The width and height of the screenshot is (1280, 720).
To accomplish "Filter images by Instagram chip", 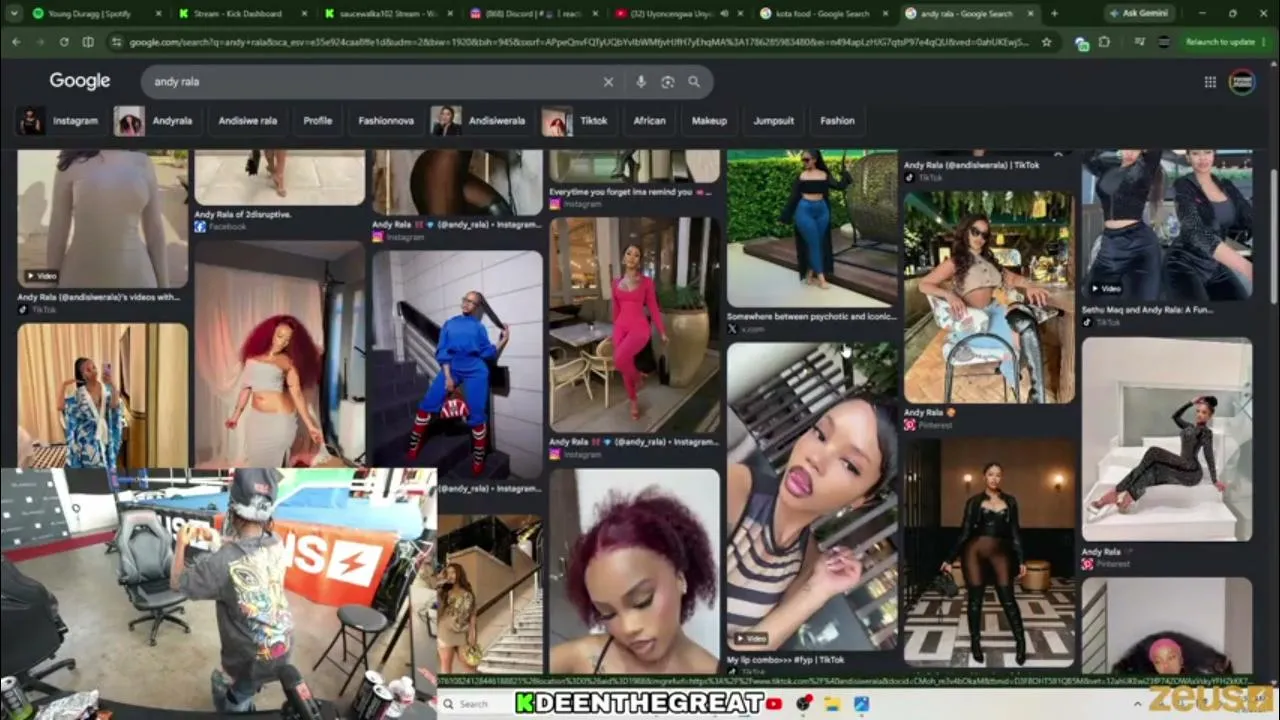I will [x=60, y=121].
